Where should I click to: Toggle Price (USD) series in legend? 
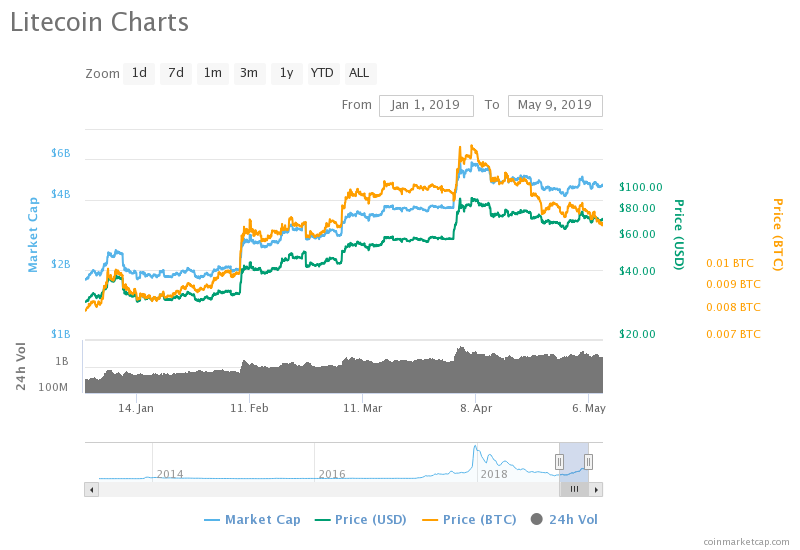click(361, 520)
